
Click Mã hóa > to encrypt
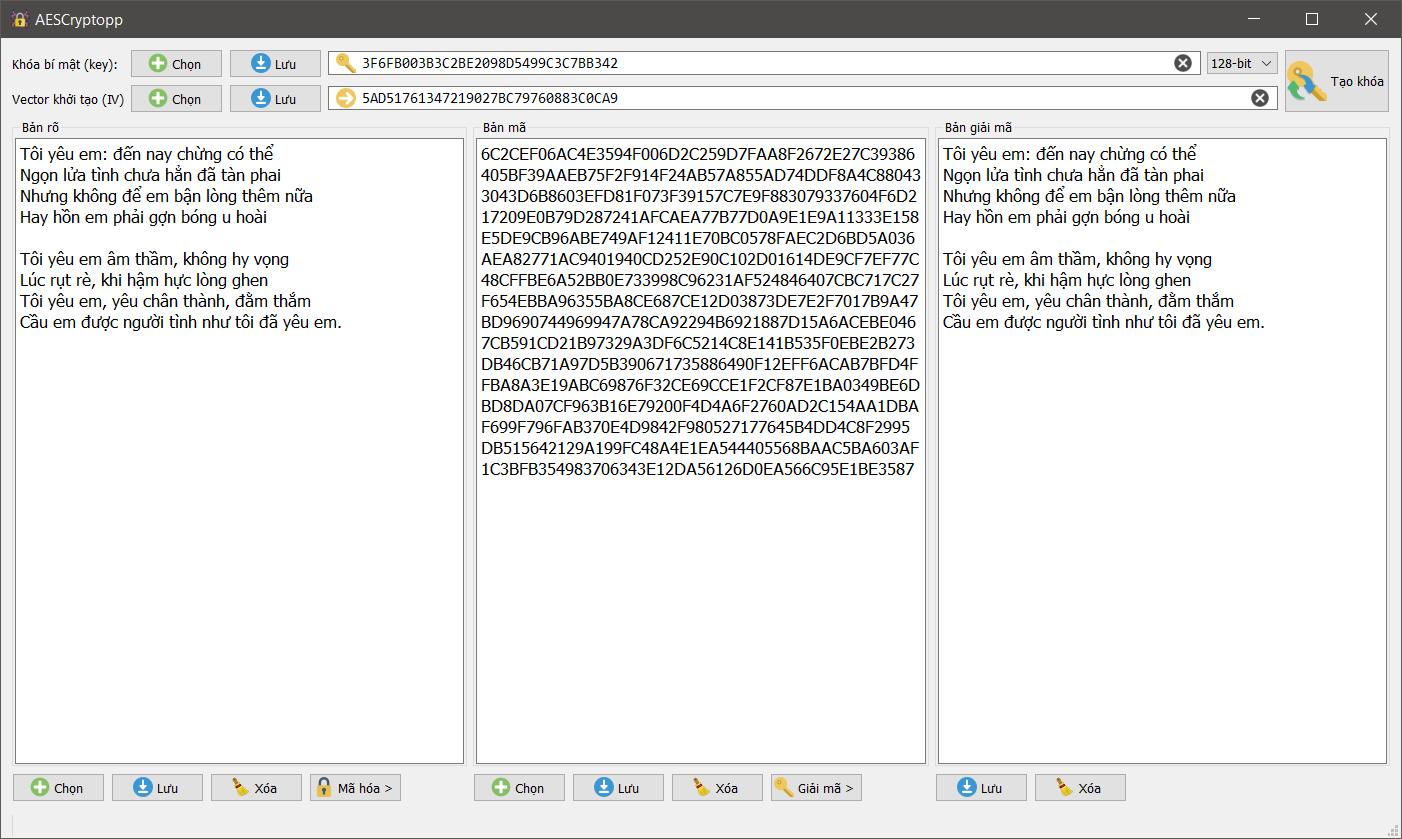[355, 788]
